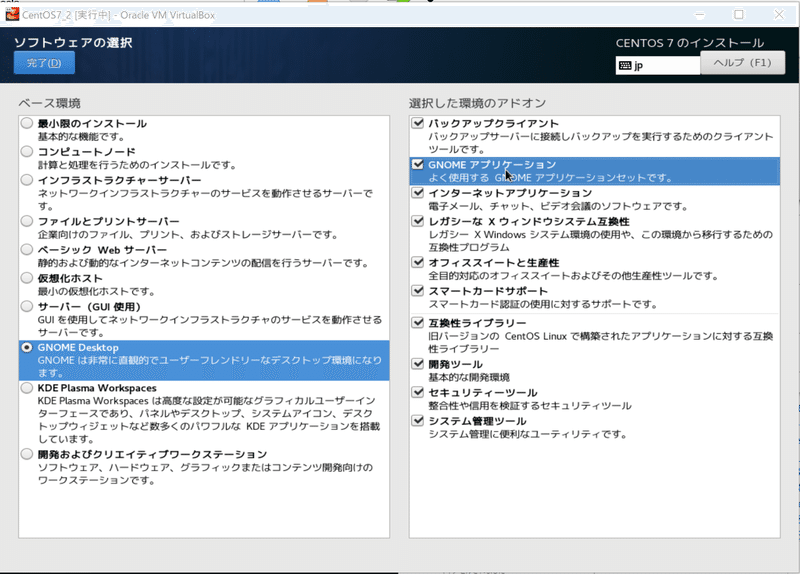The height and width of the screenshot is (574, 800).
Task: Maximize the VirtualBox window
Action: pyautogui.click(x=739, y=15)
